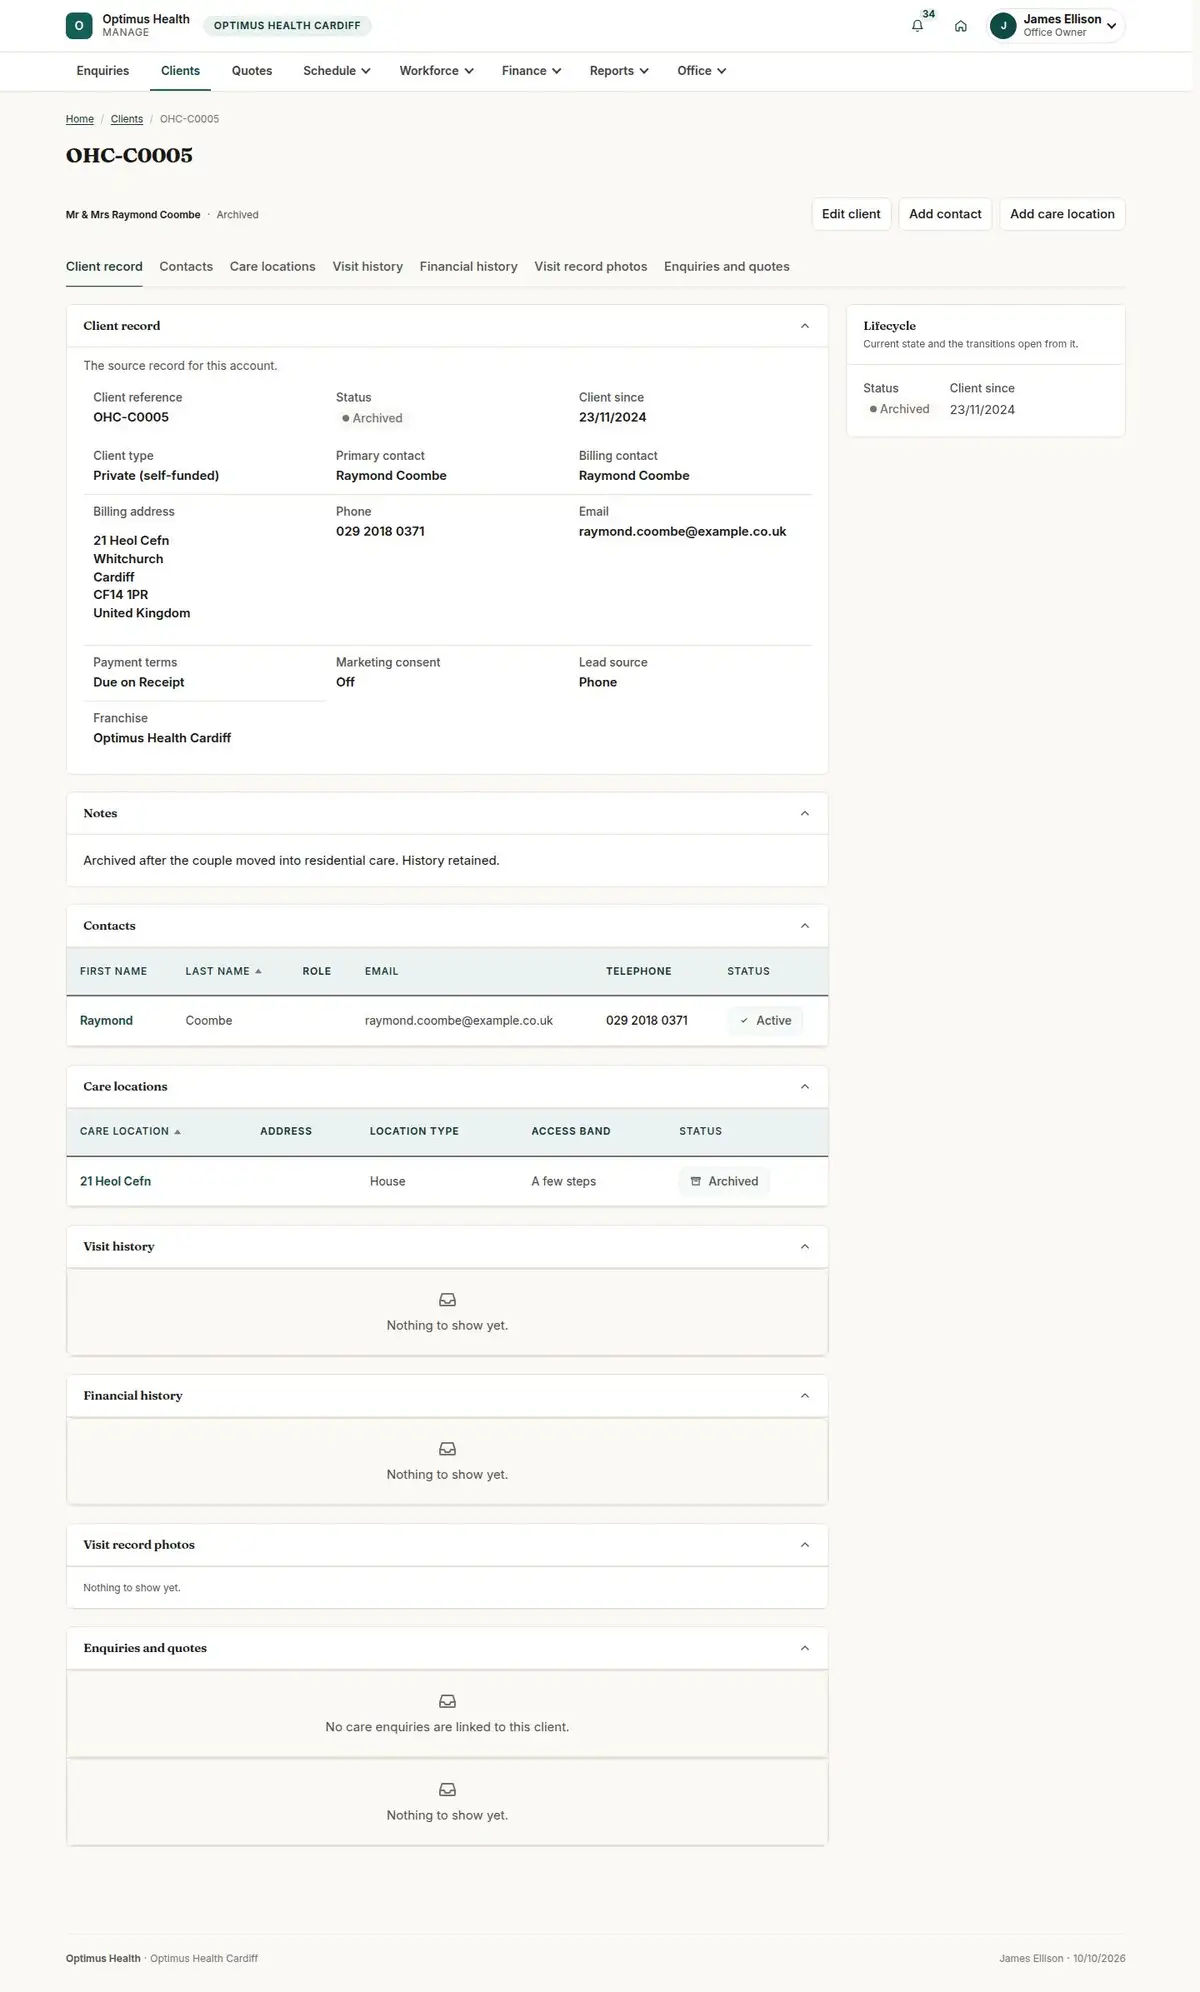Screen dimensions: 1200x1992
Task: Click the checkmark icon in Active badge
Action: [744, 1021]
